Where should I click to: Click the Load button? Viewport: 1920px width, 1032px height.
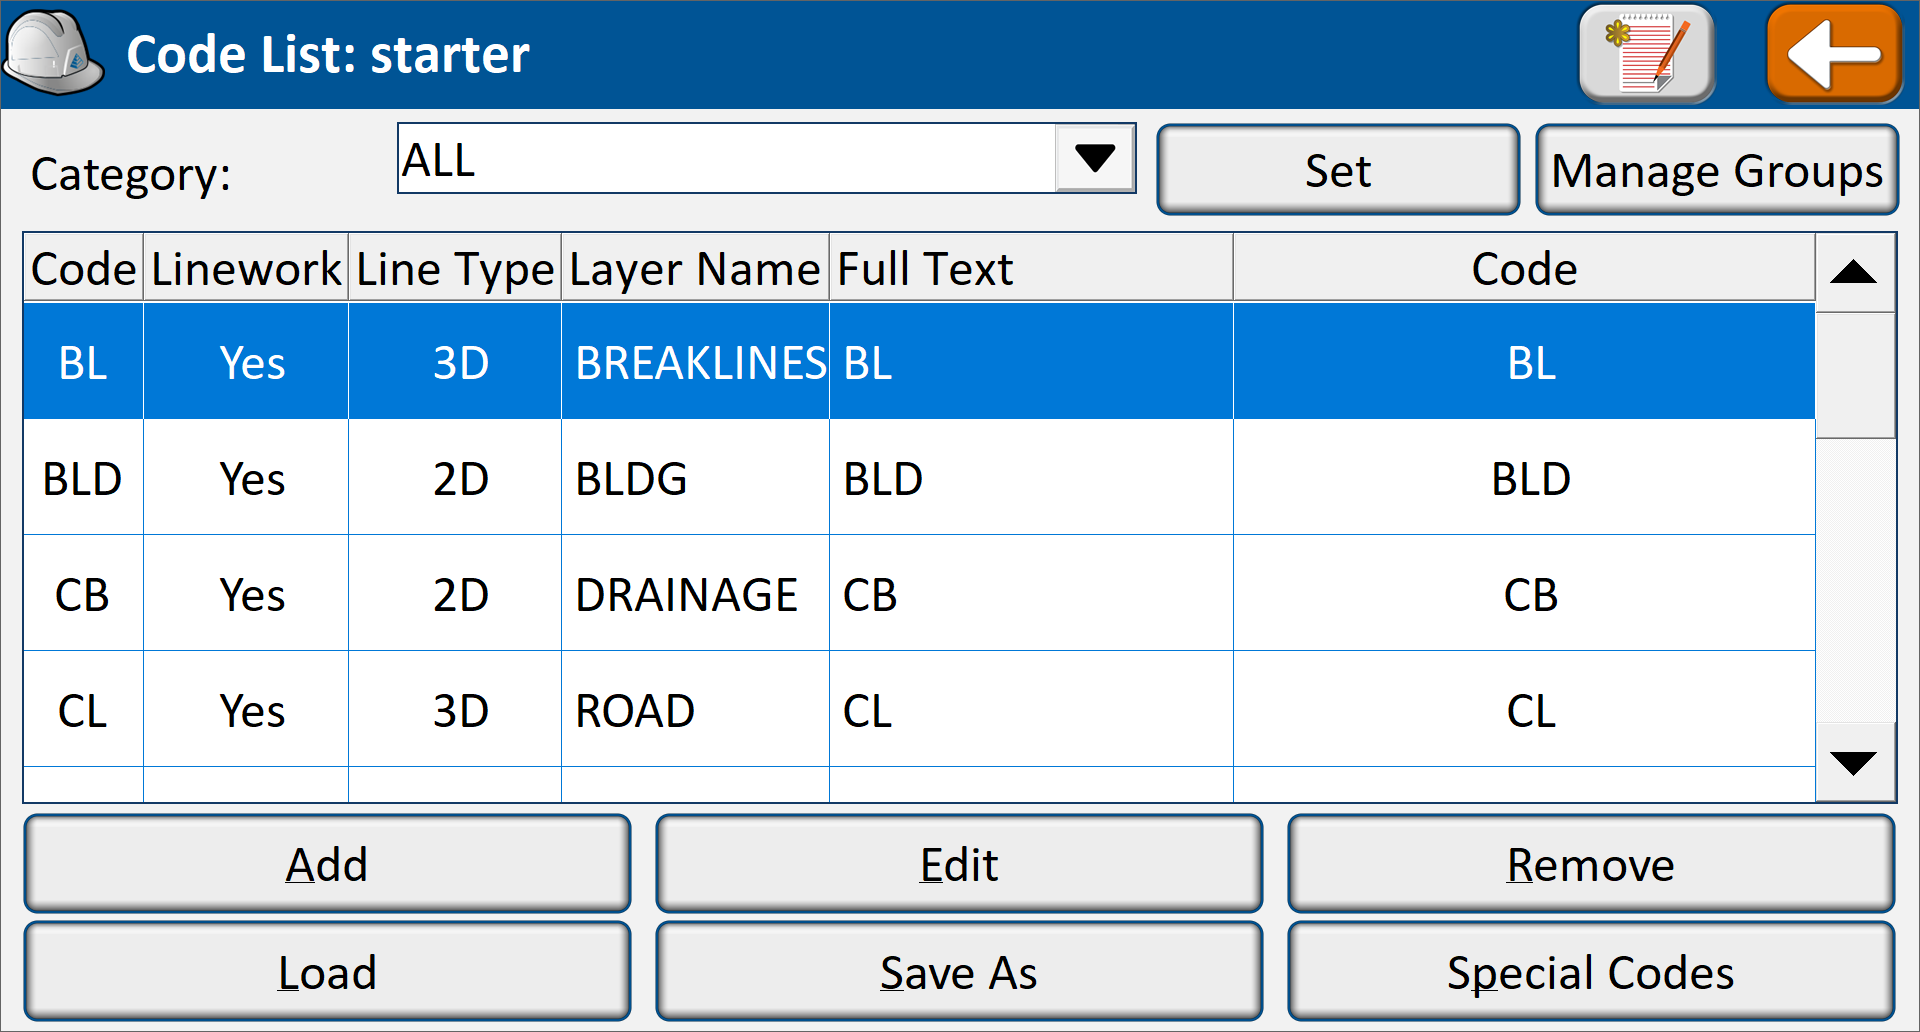327,972
